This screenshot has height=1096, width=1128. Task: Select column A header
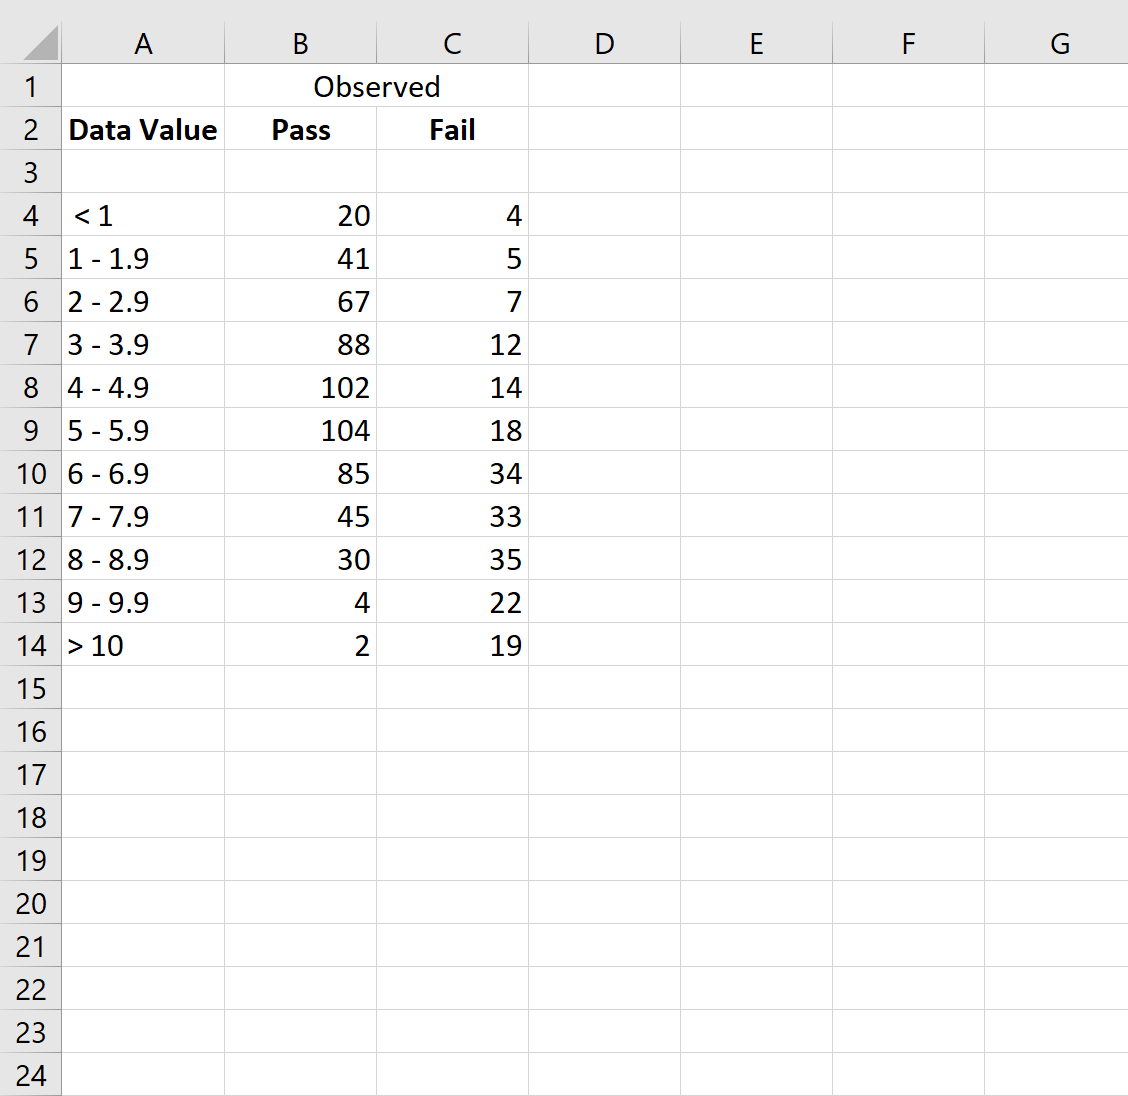coord(143,43)
